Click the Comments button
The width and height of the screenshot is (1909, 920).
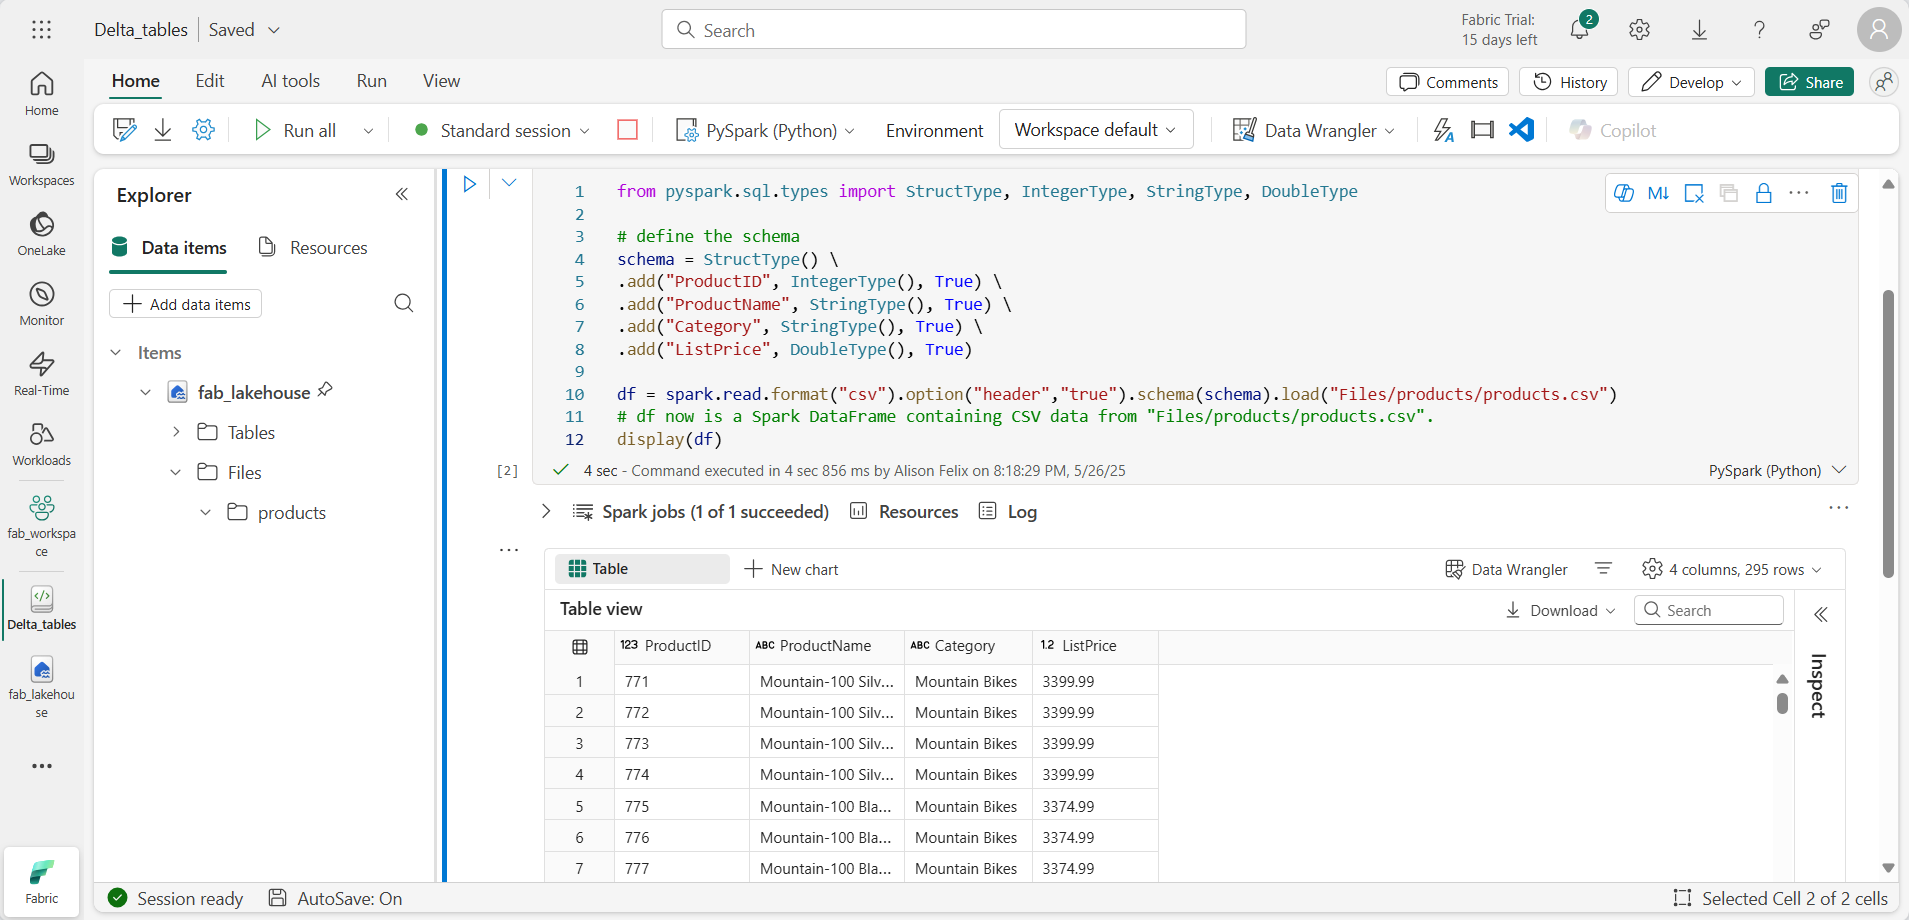tap(1447, 82)
